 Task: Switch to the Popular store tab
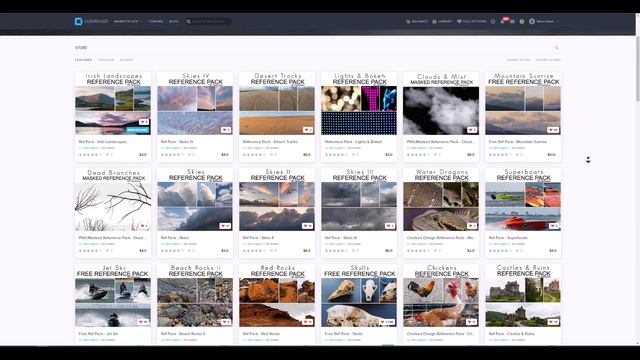[x=106, y=60]
